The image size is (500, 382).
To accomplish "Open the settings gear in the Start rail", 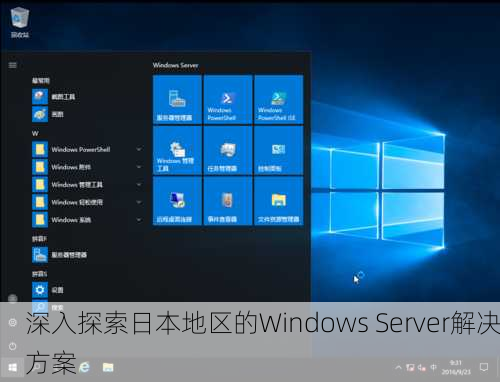I will click(x=13, y=322).
